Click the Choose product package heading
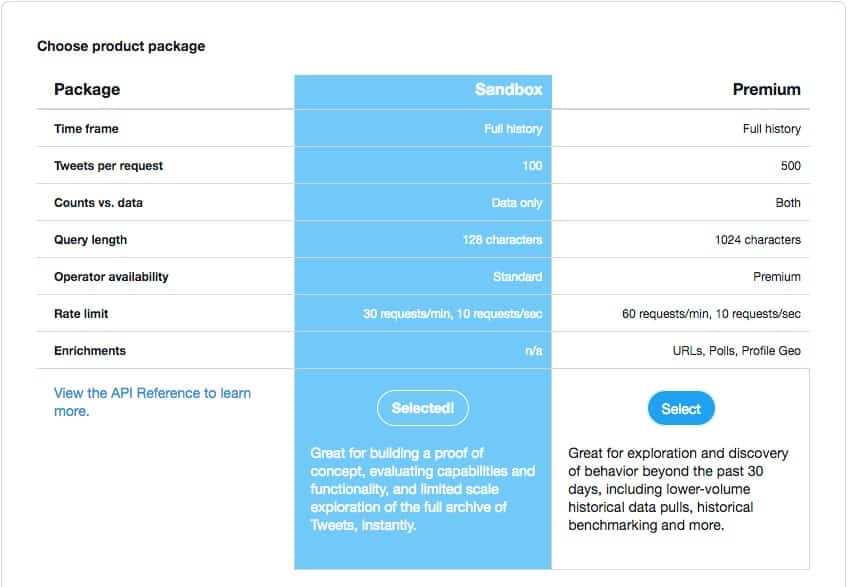 tap(120, 46)
